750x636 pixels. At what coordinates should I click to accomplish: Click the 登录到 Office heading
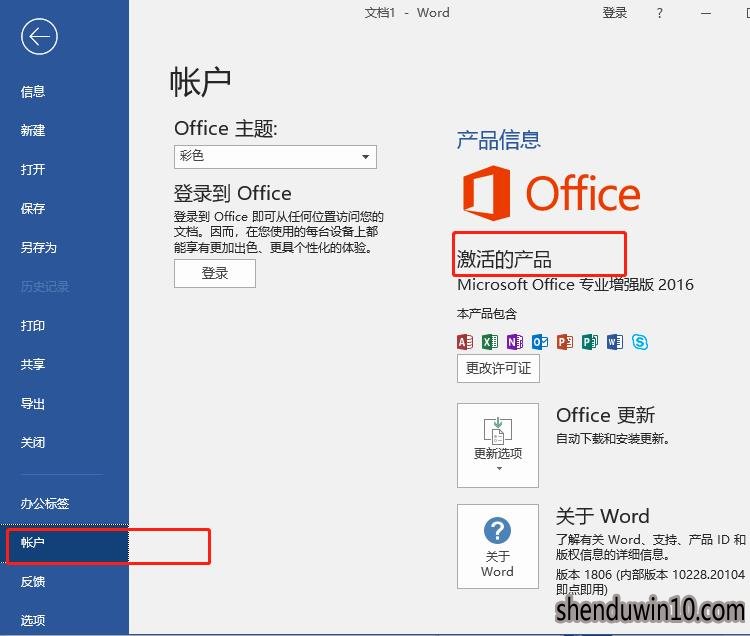pyautogui.click(x=232, y=194)
